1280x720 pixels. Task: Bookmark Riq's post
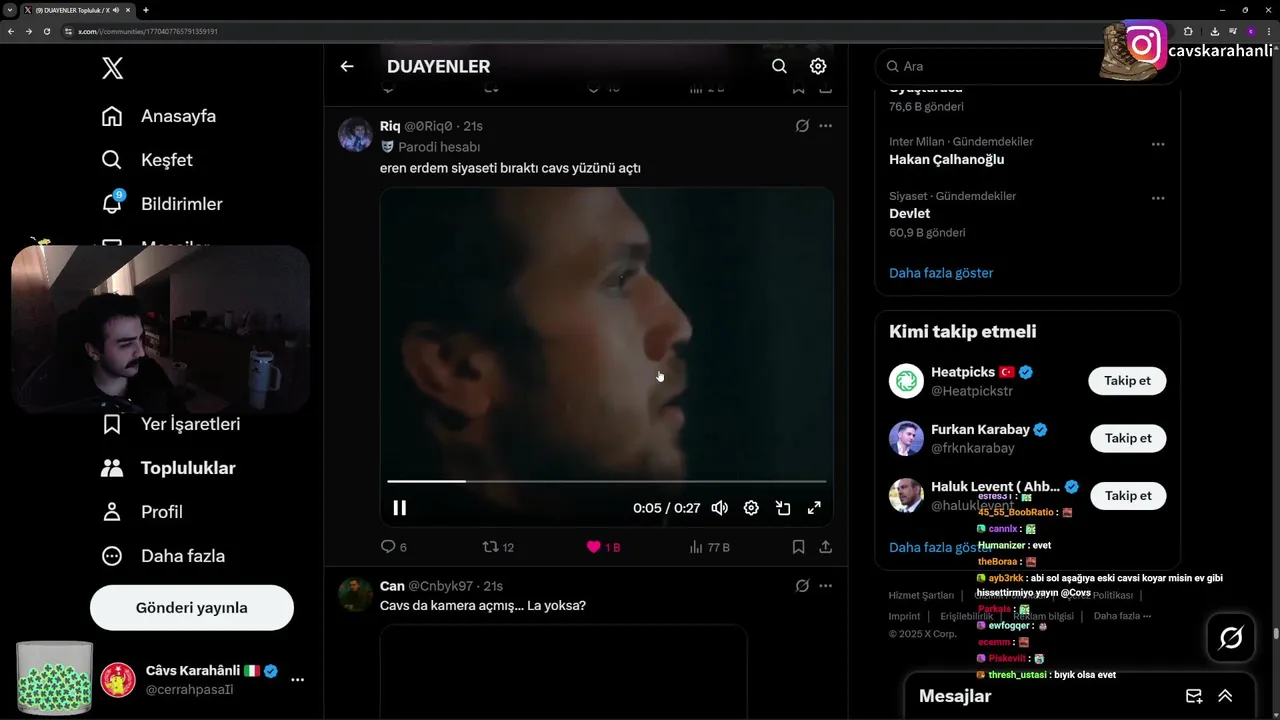[x=798, y=547]
